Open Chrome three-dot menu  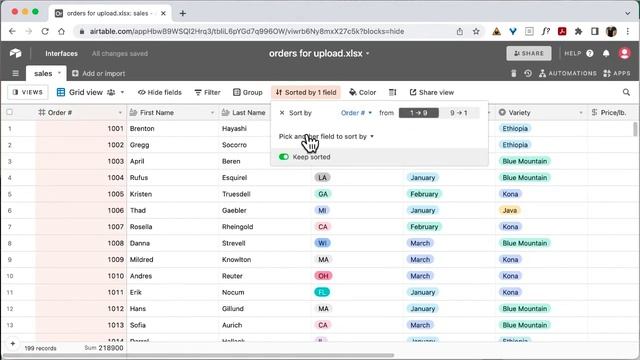pyautogui.click(x=628, y=31)
